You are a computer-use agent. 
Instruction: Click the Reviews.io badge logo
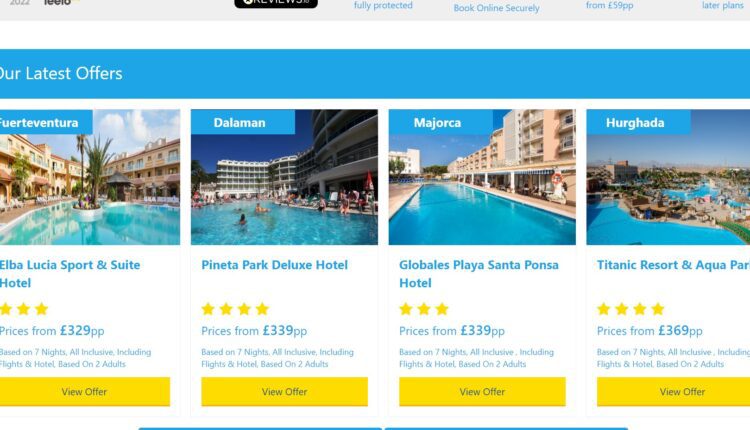pos(276,3)
